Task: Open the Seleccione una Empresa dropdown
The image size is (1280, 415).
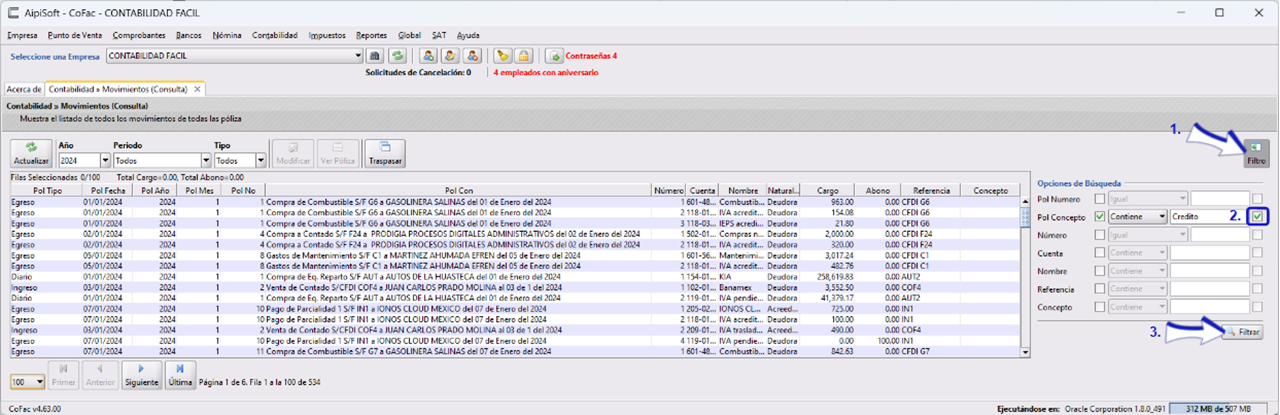Action: pos(357,56)
